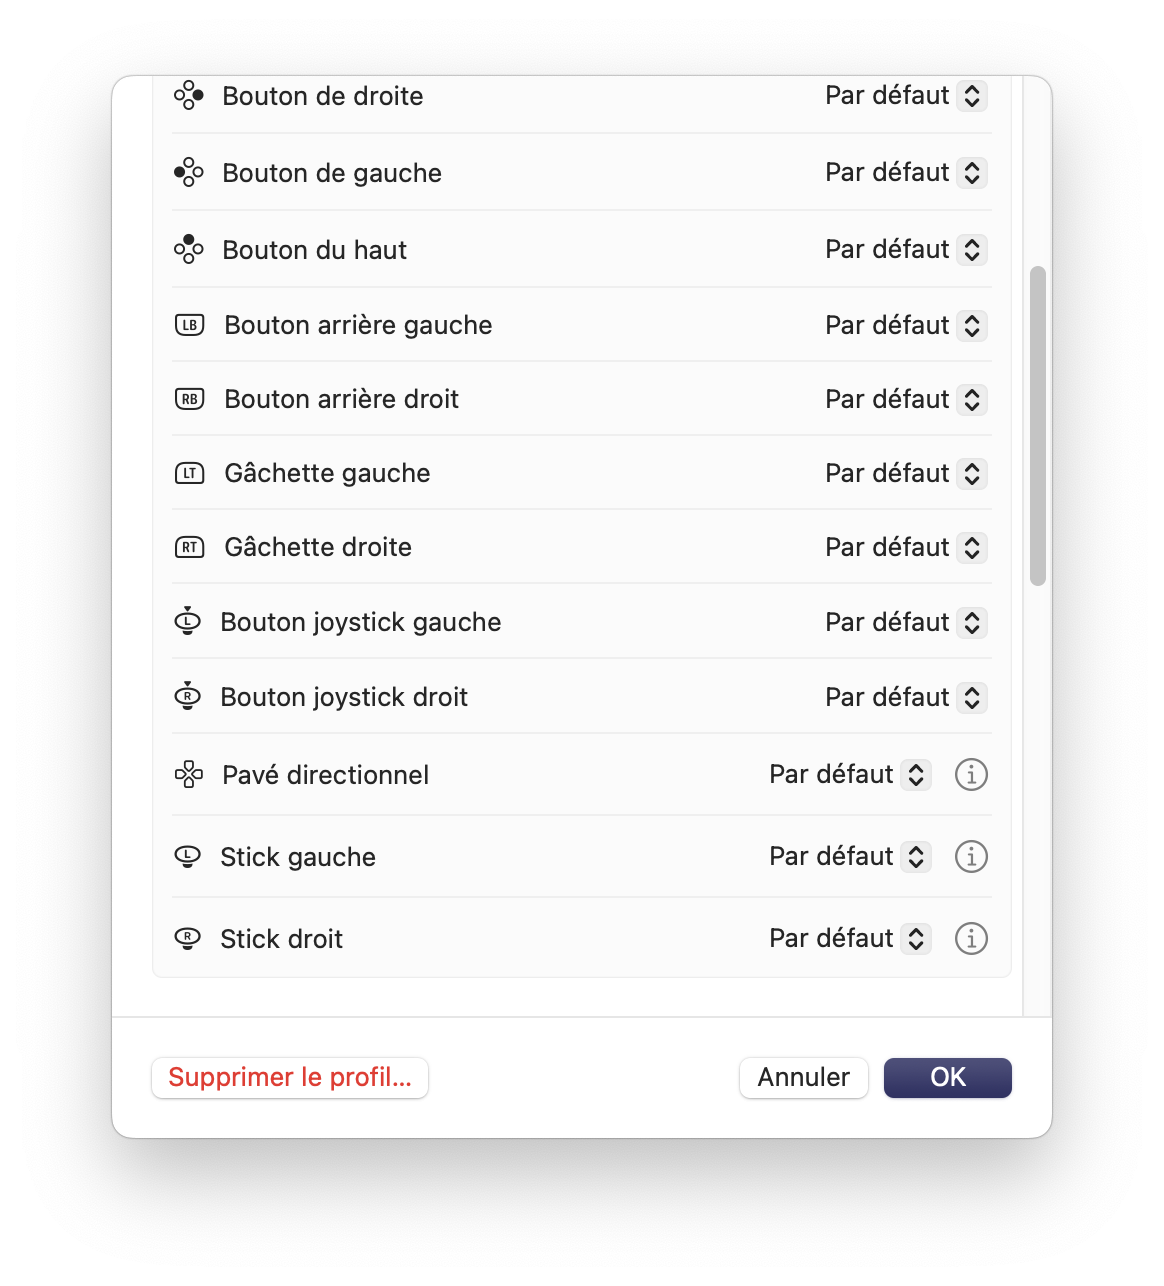The height and width of the screenshot is (1286, 1164).
Task: Click the LB icon for Bouton arrière gauche
Action: (190, 325)
